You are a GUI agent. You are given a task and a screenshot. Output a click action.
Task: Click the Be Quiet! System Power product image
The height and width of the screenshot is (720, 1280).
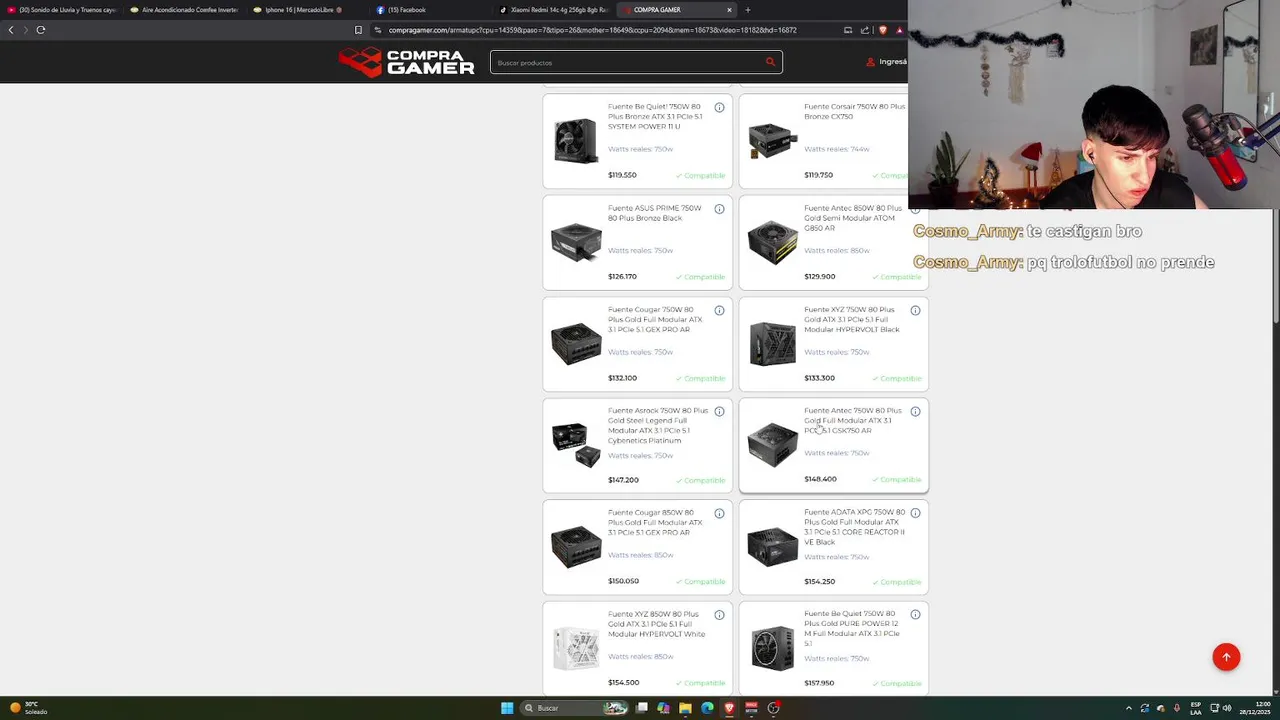[576, 140]
